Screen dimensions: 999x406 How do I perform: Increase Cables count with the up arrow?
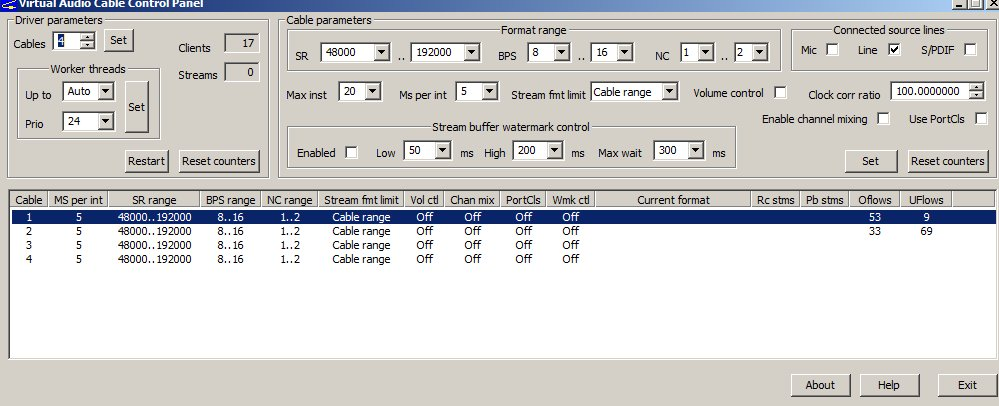[x=88, y=36]
